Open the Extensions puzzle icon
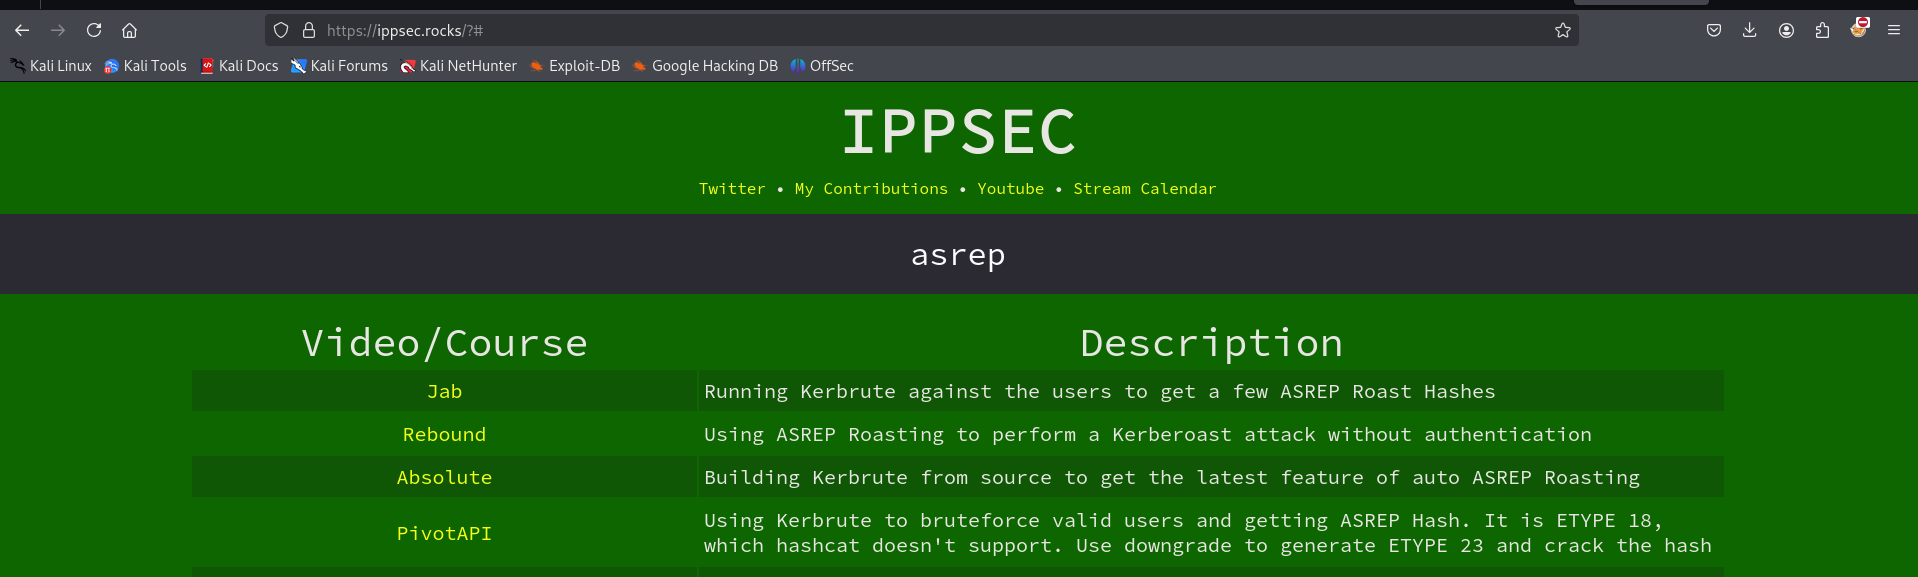 click(1822, 30)
